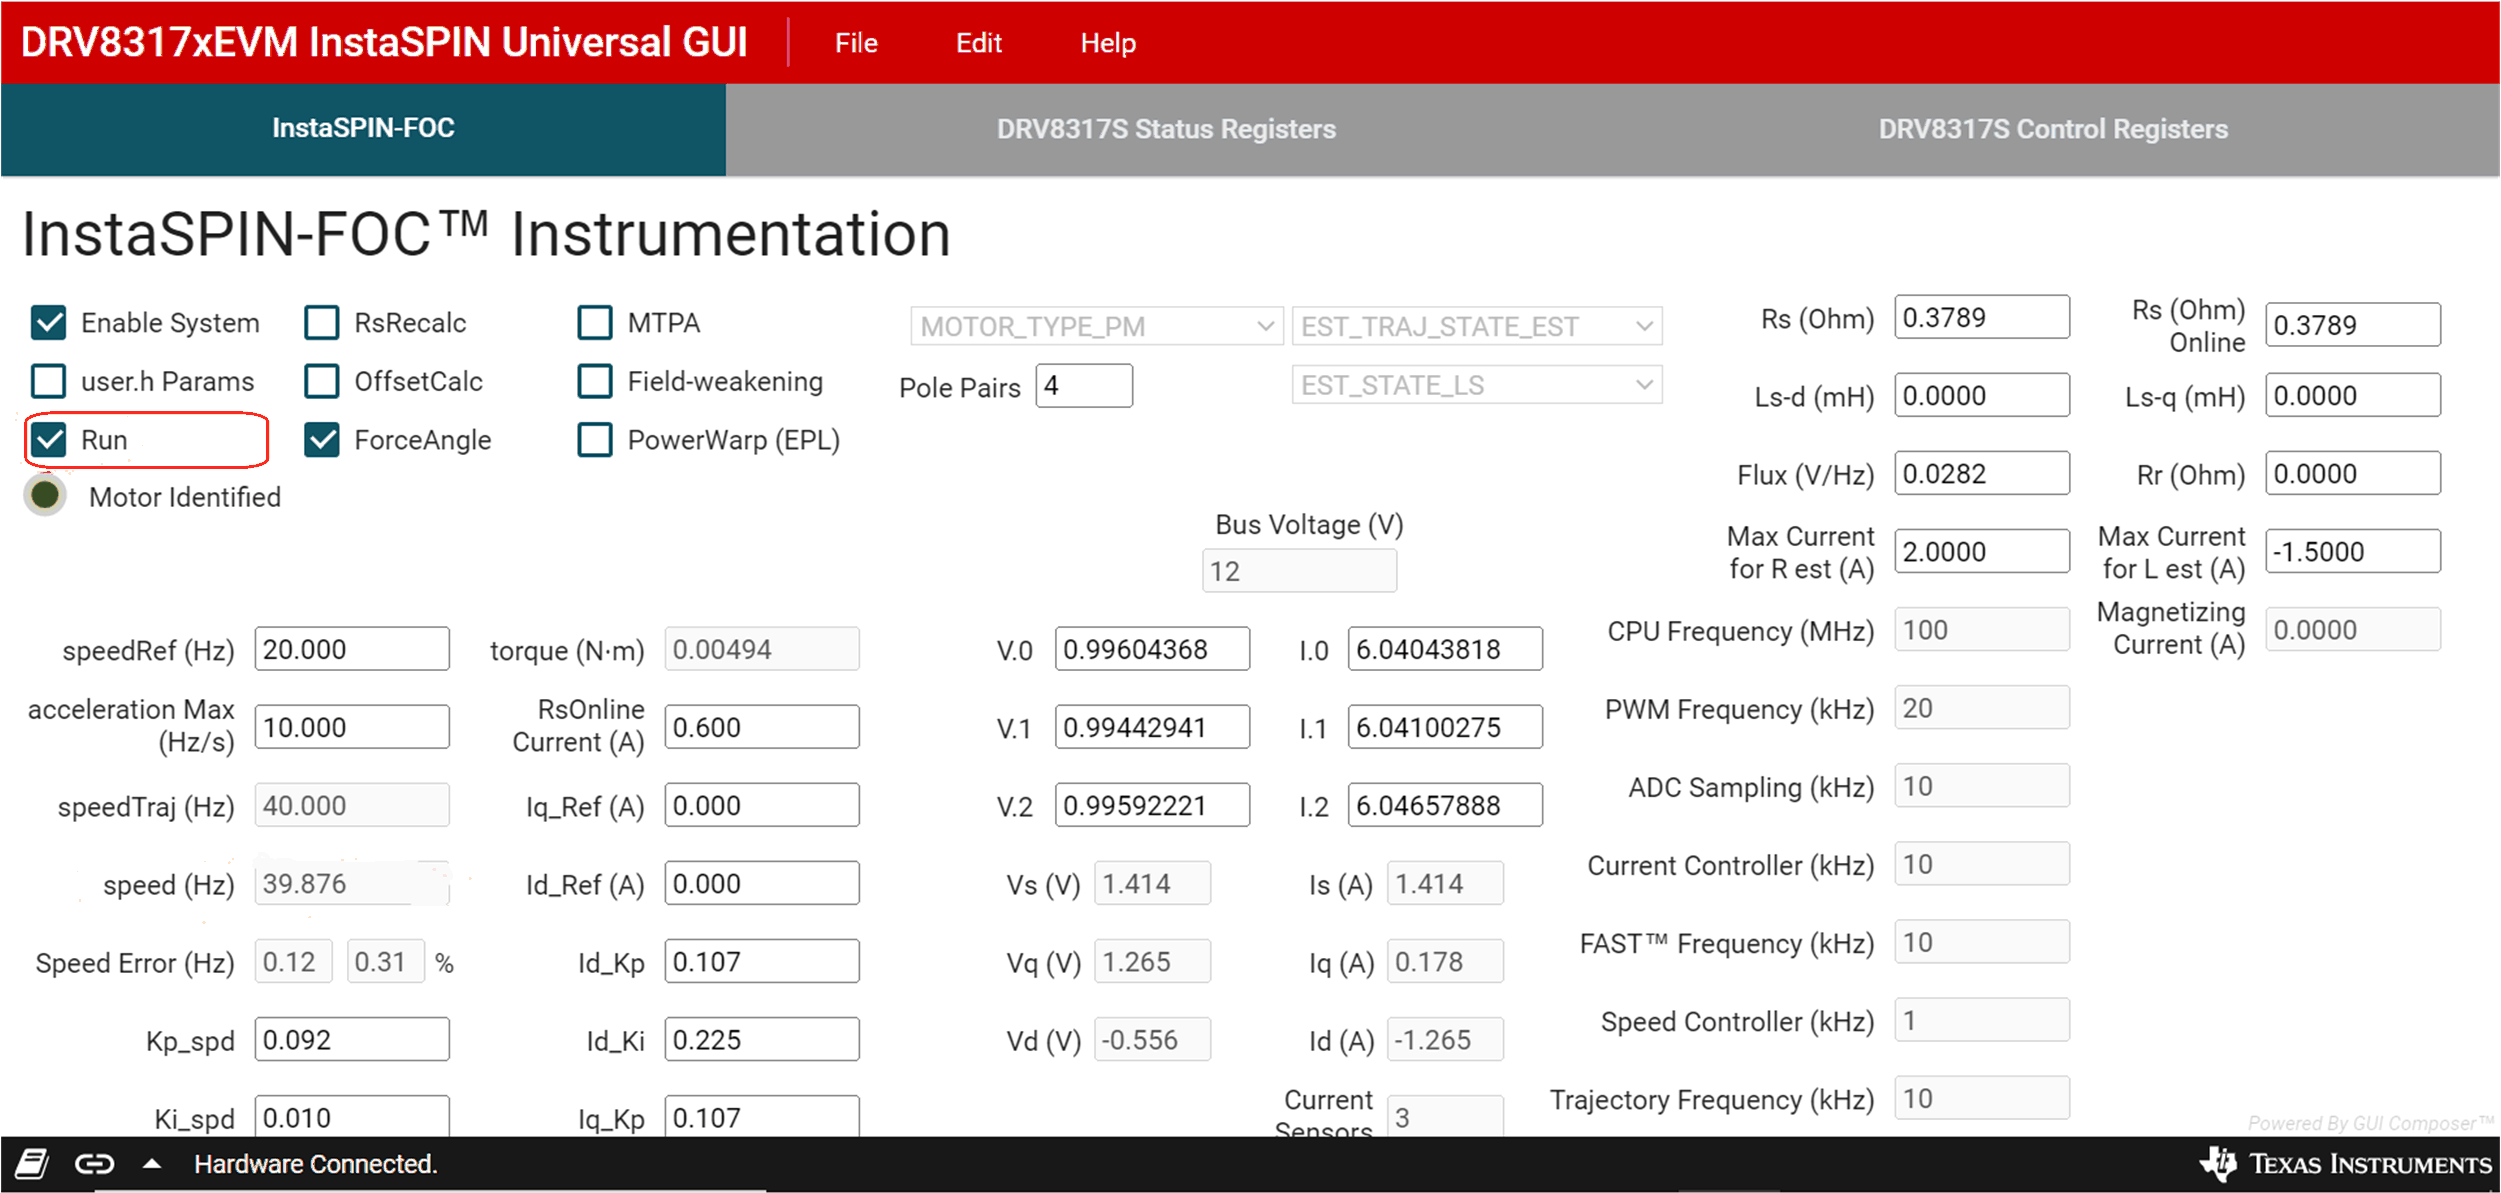2501x1193 pixels.
Task: Click the Pole Pairs value box
Action: click(x=1084, y=386)
